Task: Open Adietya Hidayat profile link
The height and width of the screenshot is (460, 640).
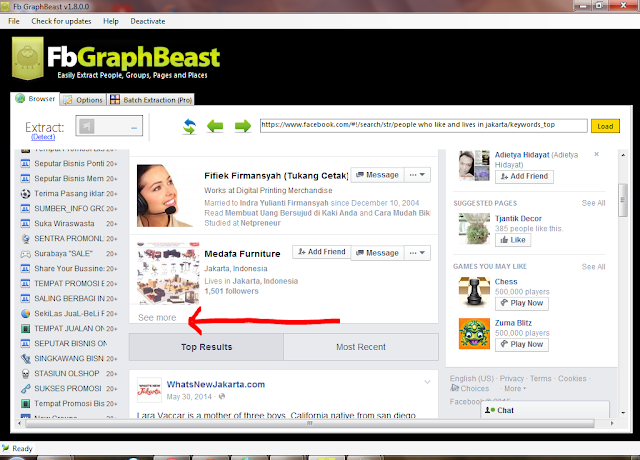Action: [522, 155]
